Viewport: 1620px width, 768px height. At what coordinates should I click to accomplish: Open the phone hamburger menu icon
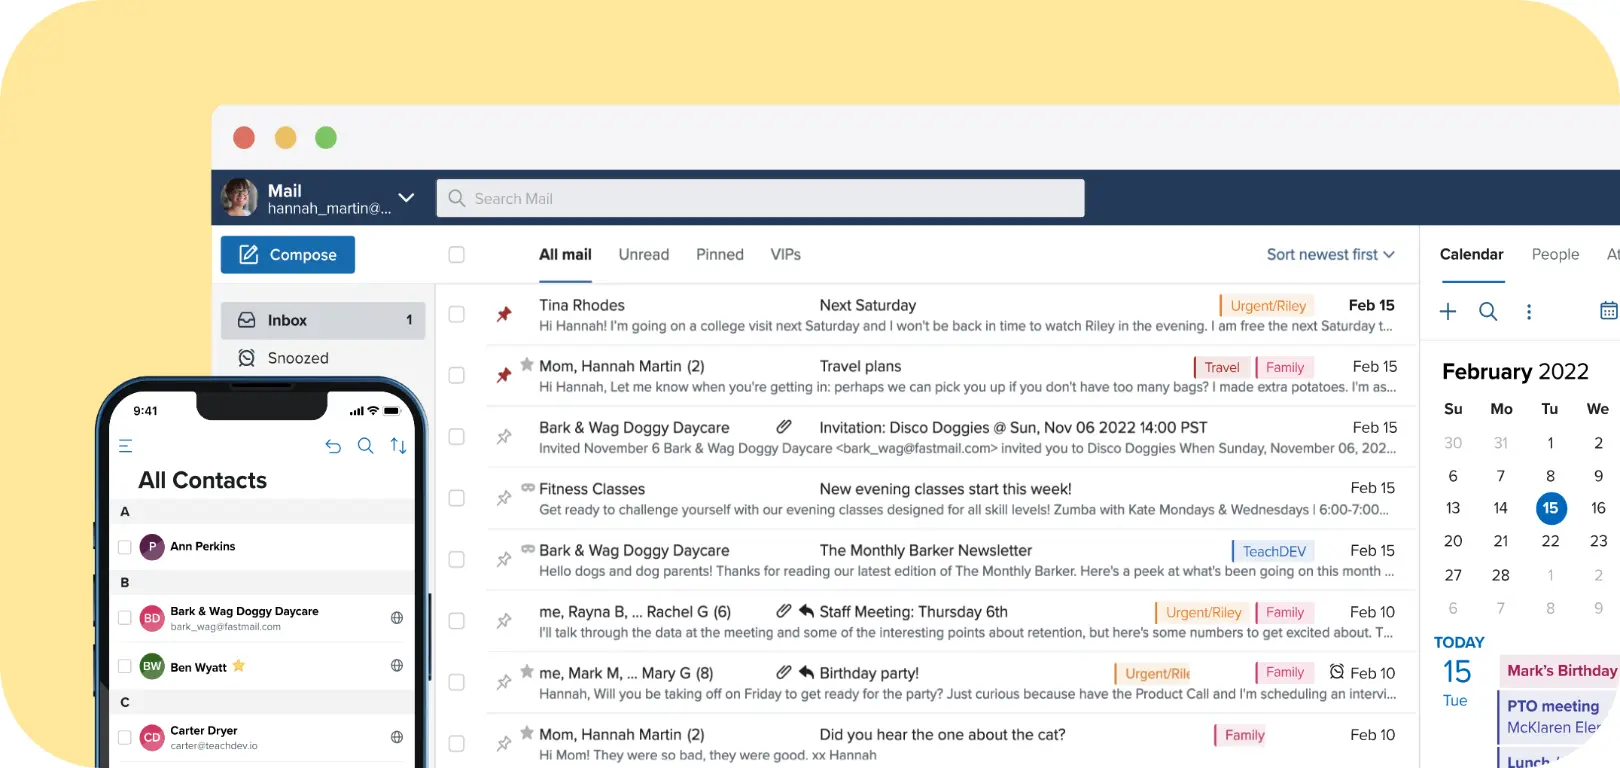126,446
